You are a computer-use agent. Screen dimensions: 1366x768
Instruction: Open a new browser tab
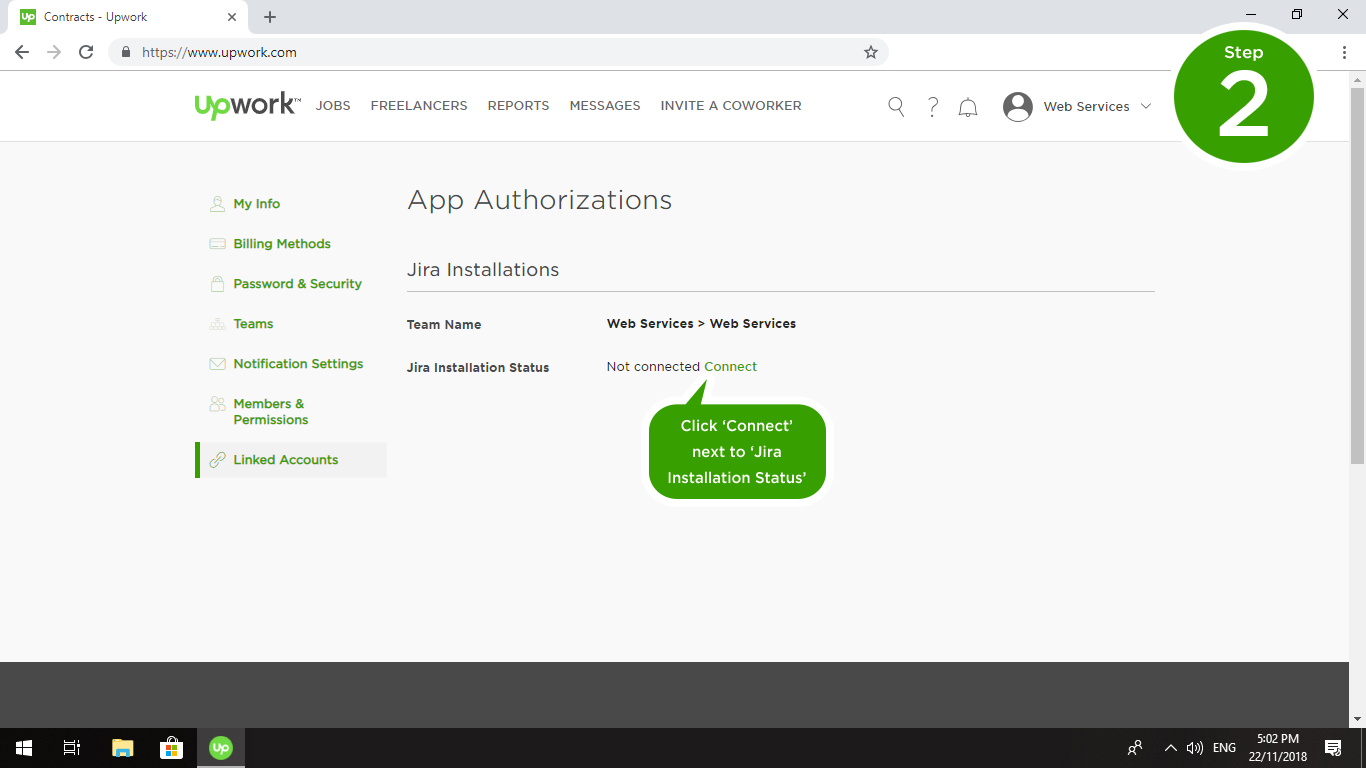270,17
